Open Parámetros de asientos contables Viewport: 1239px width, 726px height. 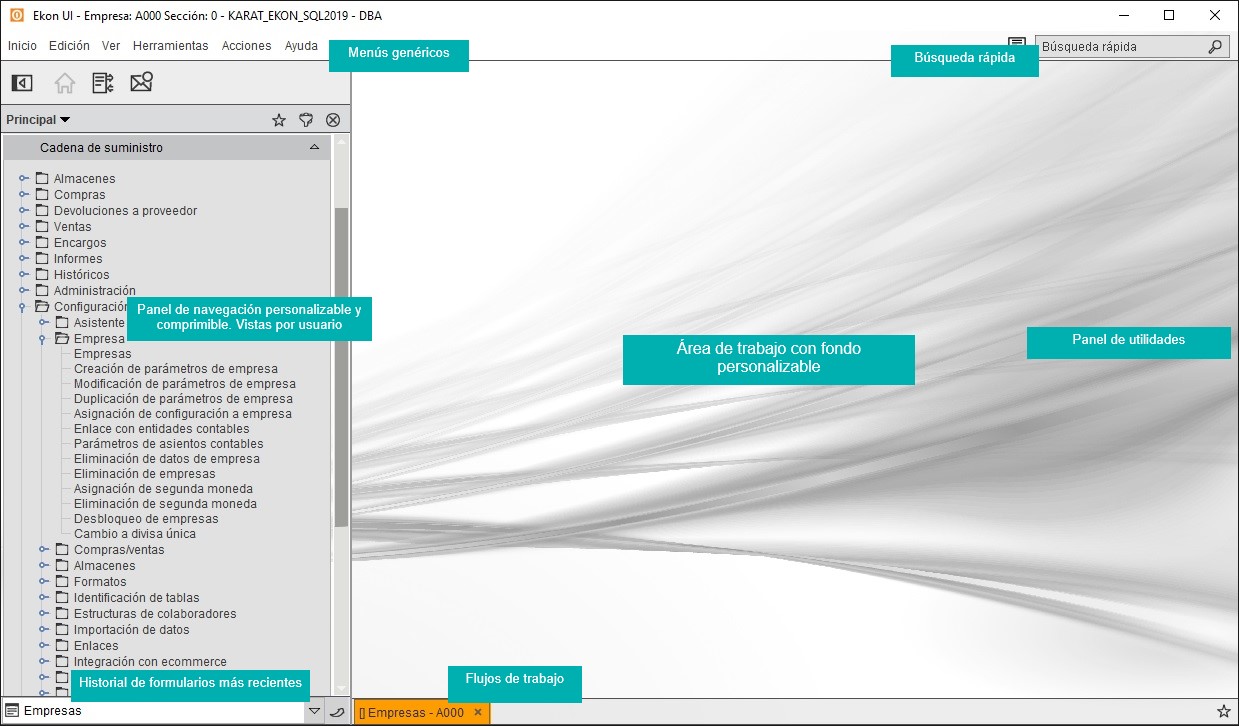tap(168, 444)
